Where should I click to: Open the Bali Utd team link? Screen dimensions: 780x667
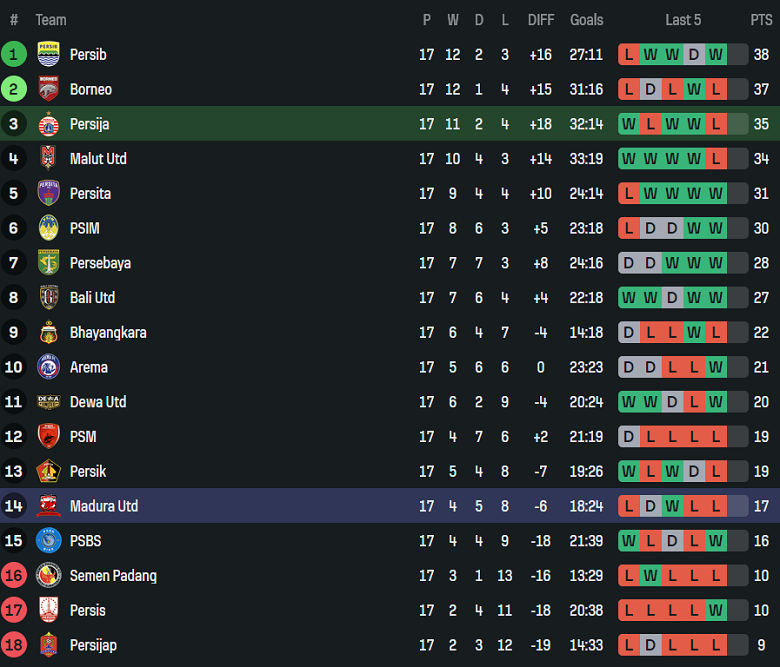pos(92,297)
